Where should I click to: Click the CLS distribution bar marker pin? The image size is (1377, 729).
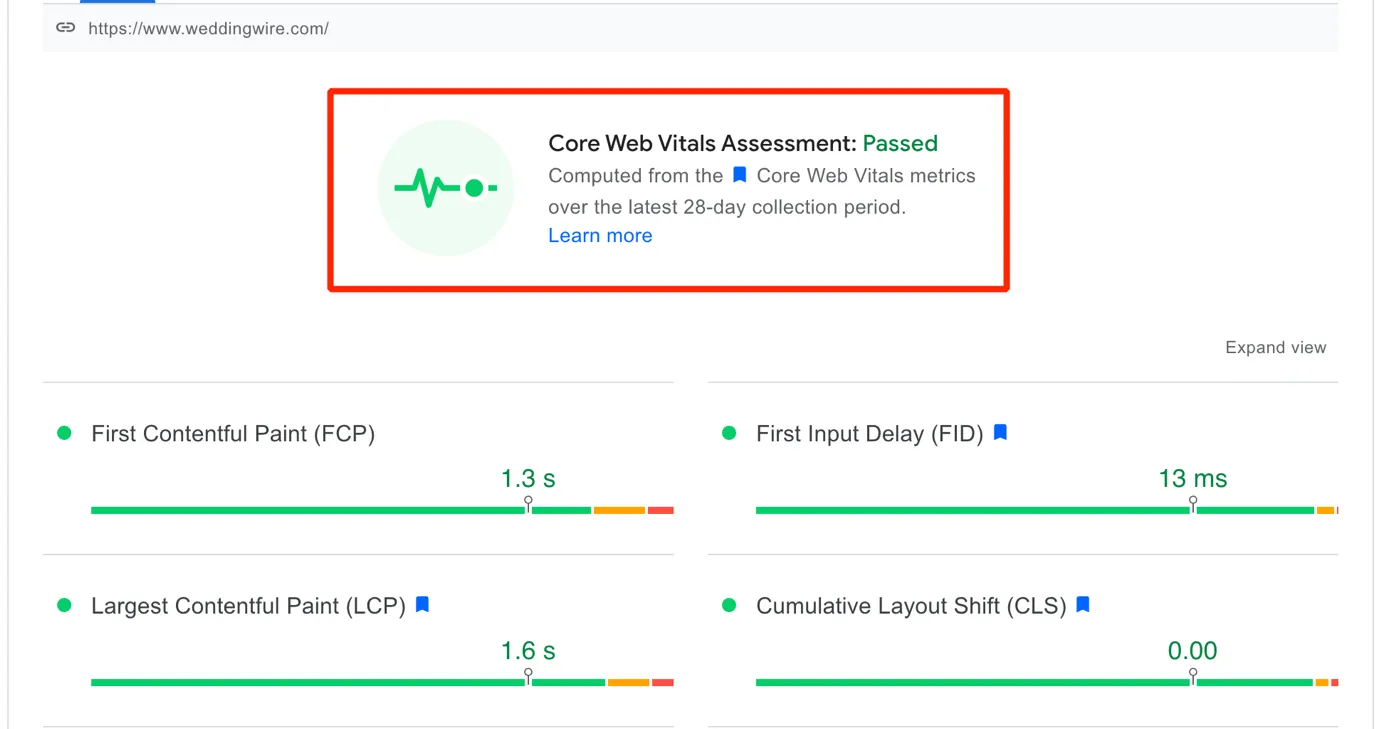pyautogui.click(x=1193, y=675)
